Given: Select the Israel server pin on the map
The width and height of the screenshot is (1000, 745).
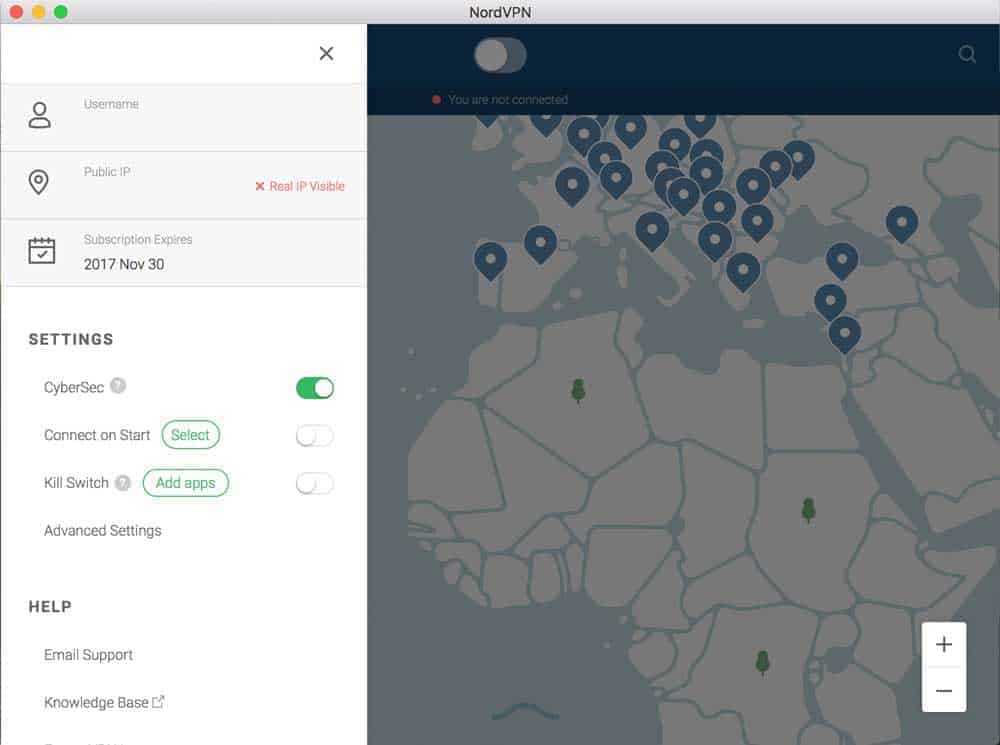Looking at the screenshot, I should point(844,335).
